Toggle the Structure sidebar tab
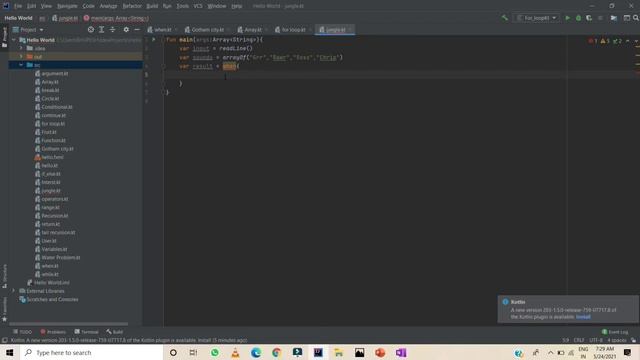This screenshot has width=640, height=360. click(x=4, y=276)
